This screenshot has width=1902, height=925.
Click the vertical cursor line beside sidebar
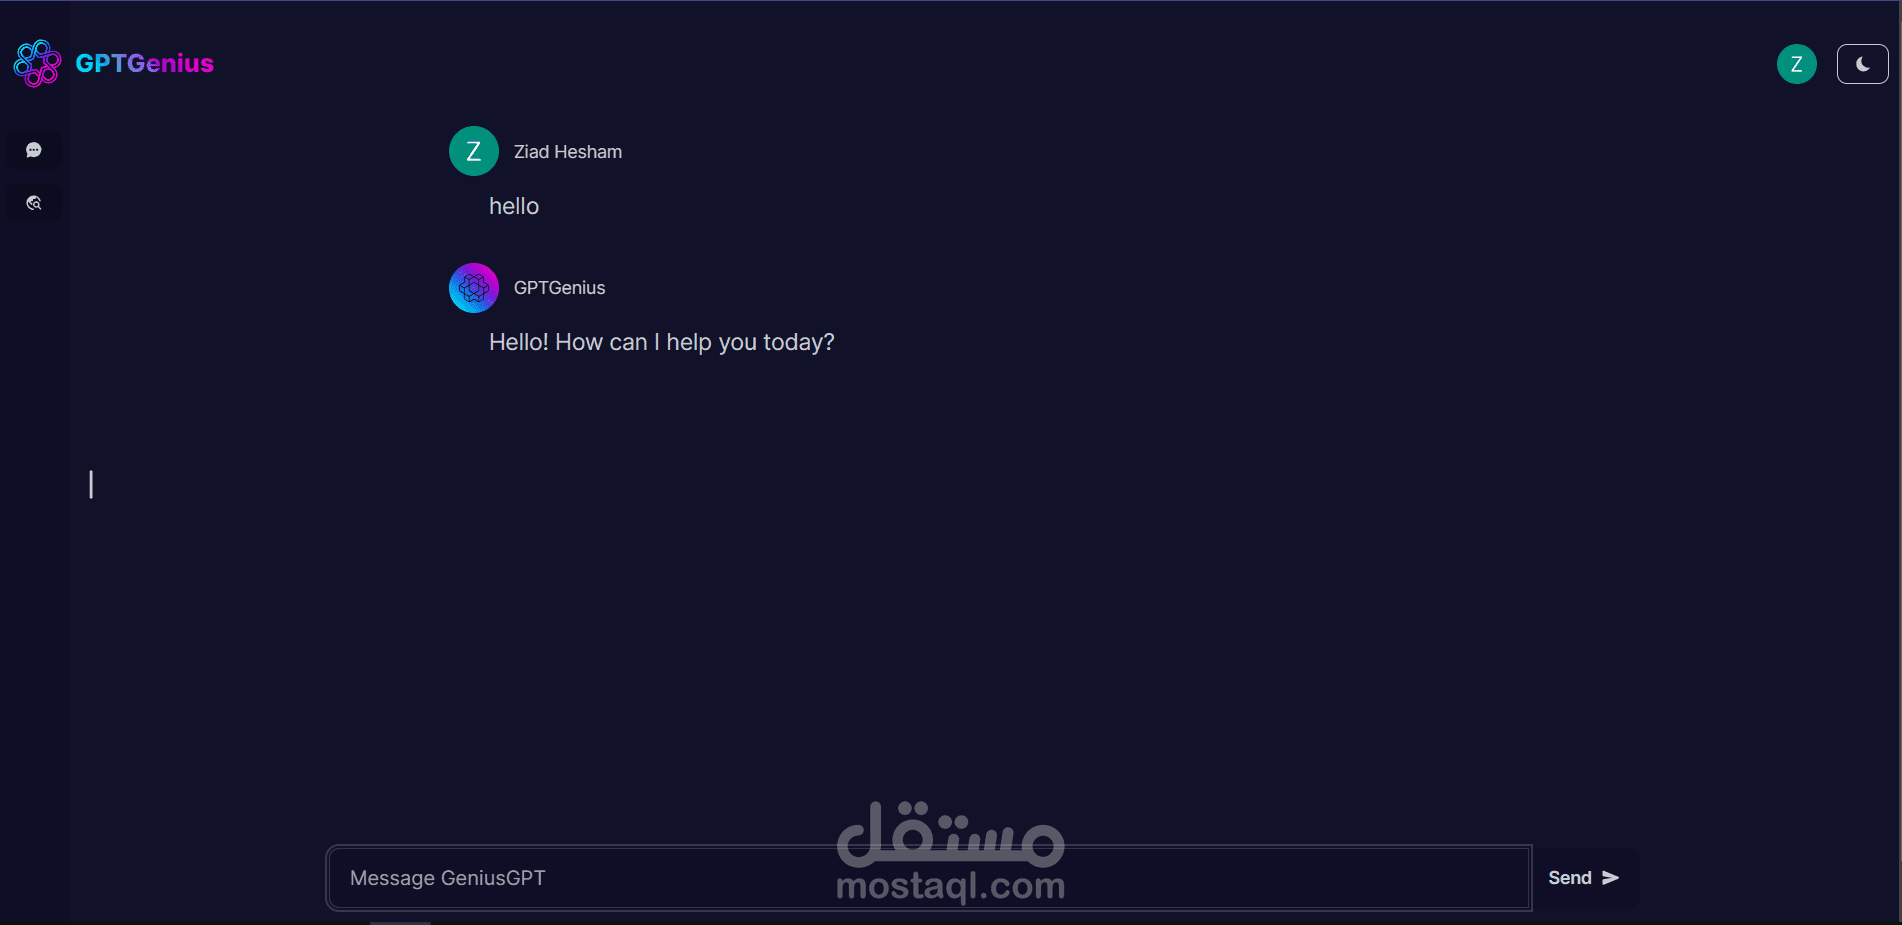coord(91,484)
